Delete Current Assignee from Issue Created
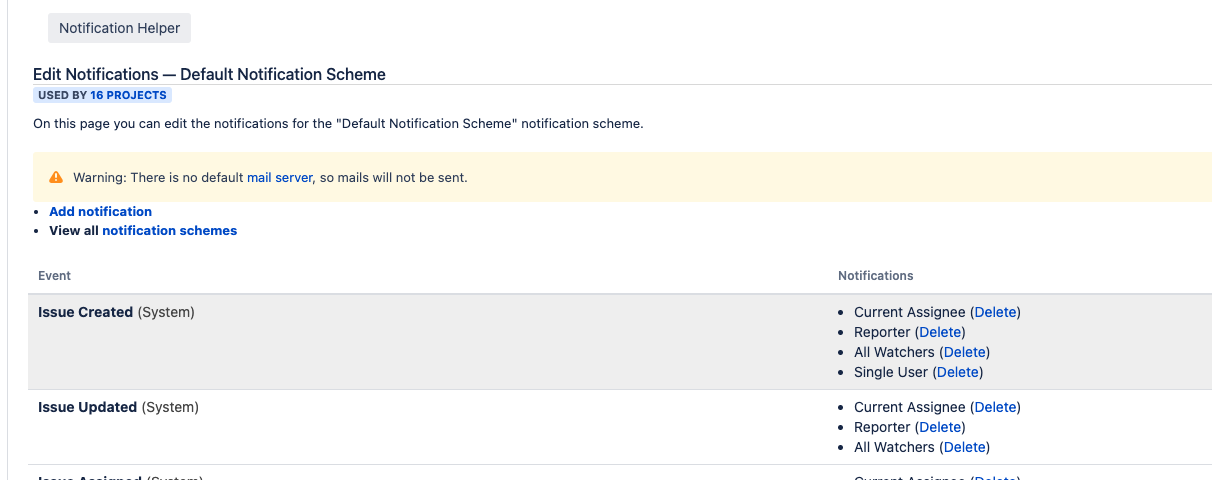Image resolution: width=1212 pixels, height=480 pixels. pos(995,312)
